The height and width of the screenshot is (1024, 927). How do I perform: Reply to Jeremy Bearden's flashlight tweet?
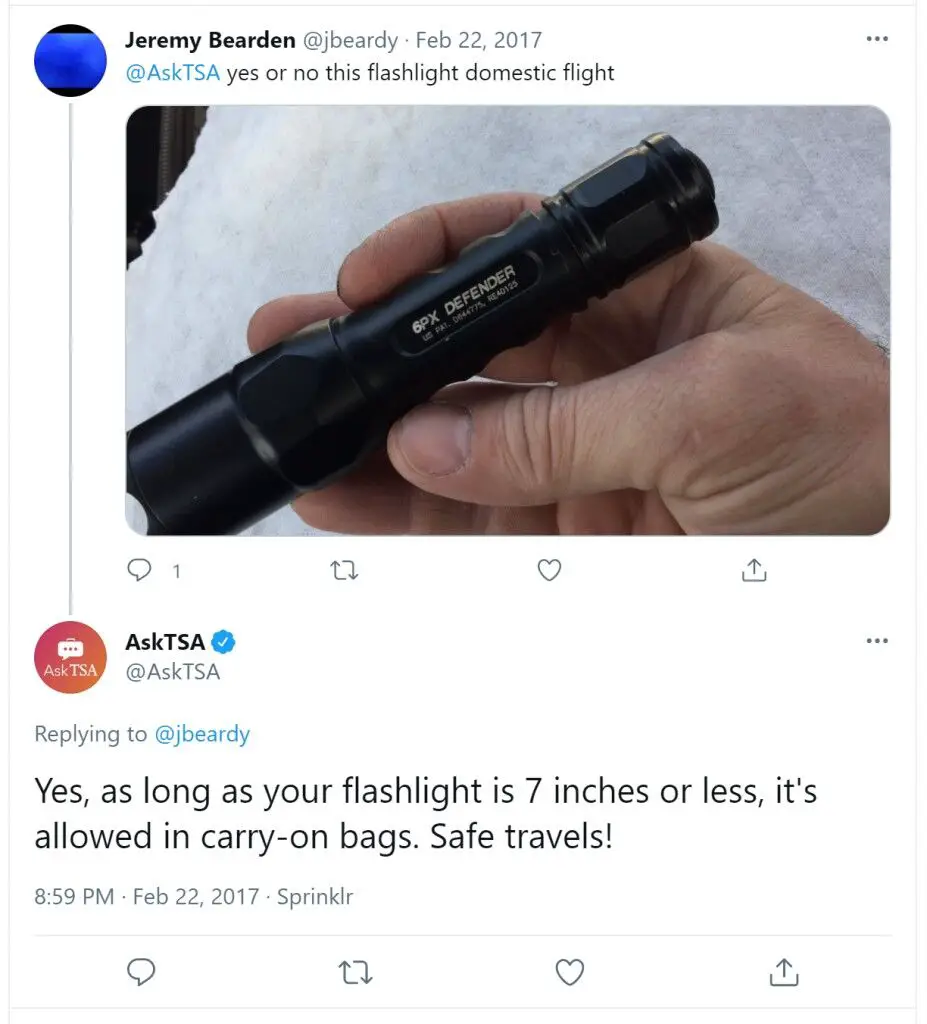pos(140,570)
